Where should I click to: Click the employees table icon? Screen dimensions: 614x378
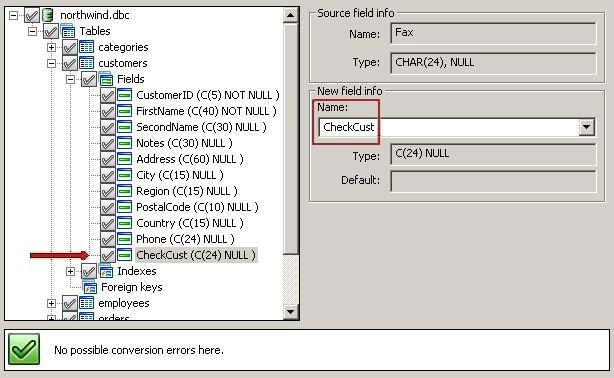(87, 303)
